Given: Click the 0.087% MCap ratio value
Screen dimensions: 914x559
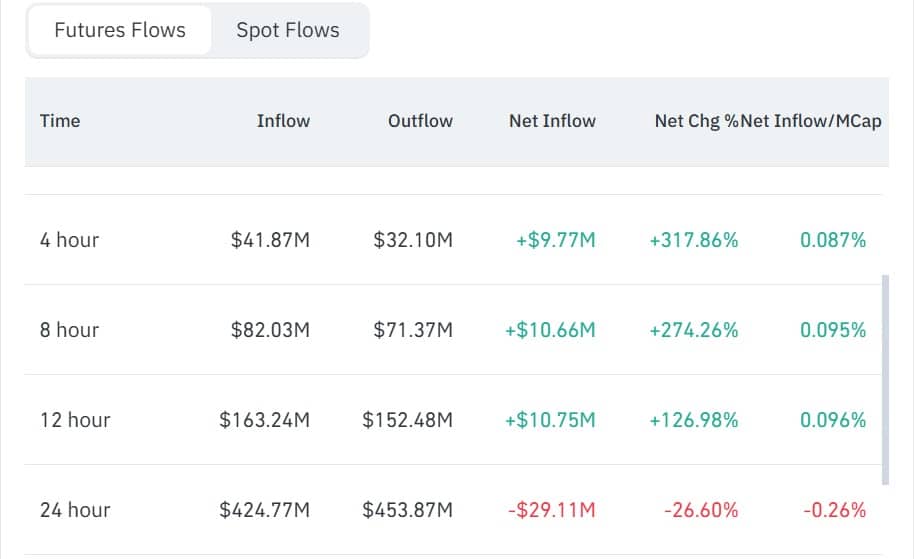Looking at the screenshot, I should [x=833, y=240].
